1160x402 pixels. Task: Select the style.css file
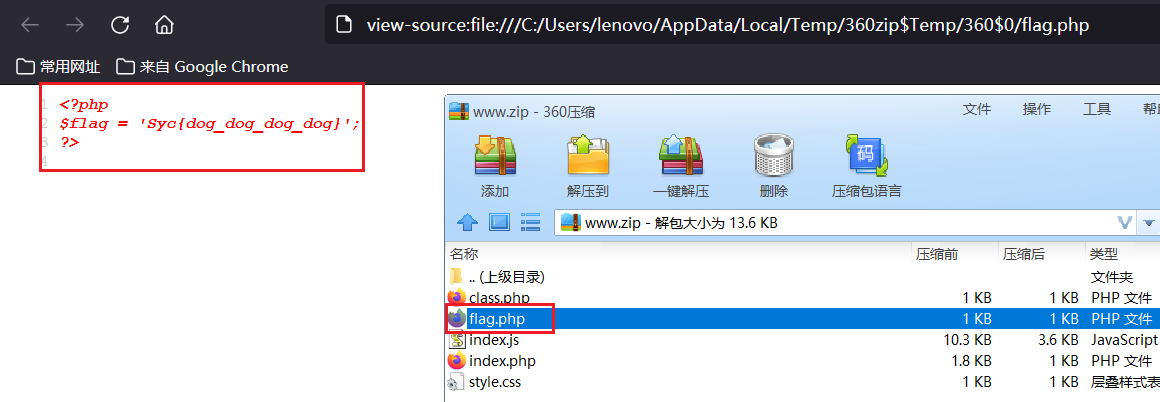pyautogui.click(x=803, y=383)
